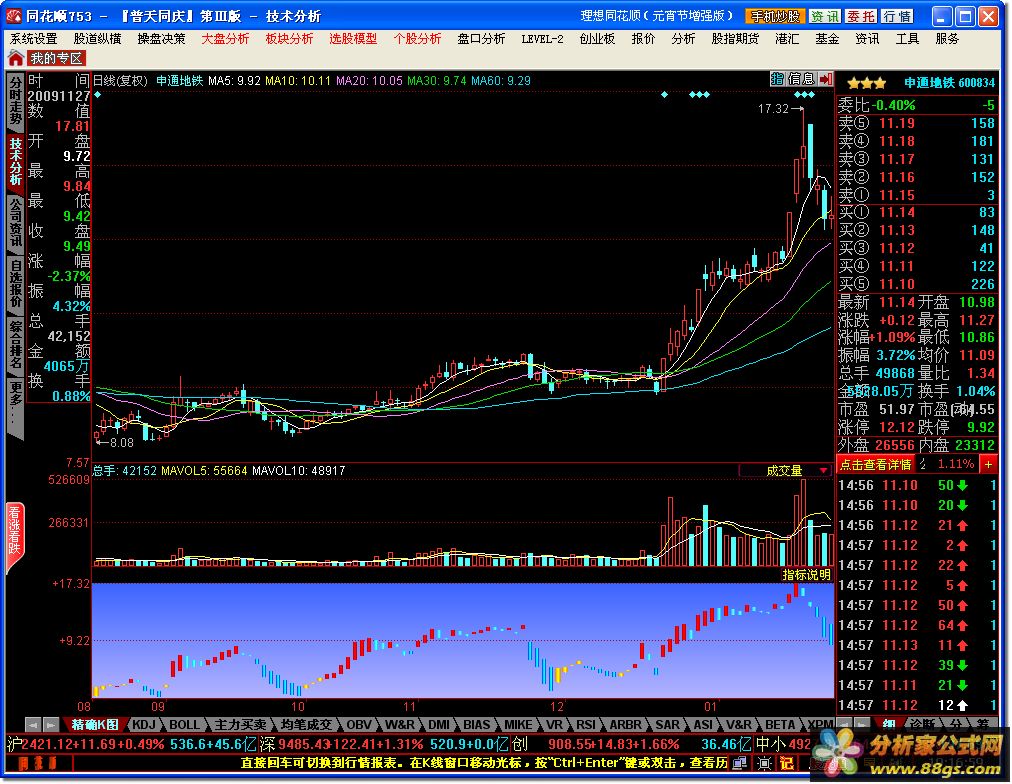Open the 大盘分析 menu
The image size is (1012, 784).
pos(225,39)
